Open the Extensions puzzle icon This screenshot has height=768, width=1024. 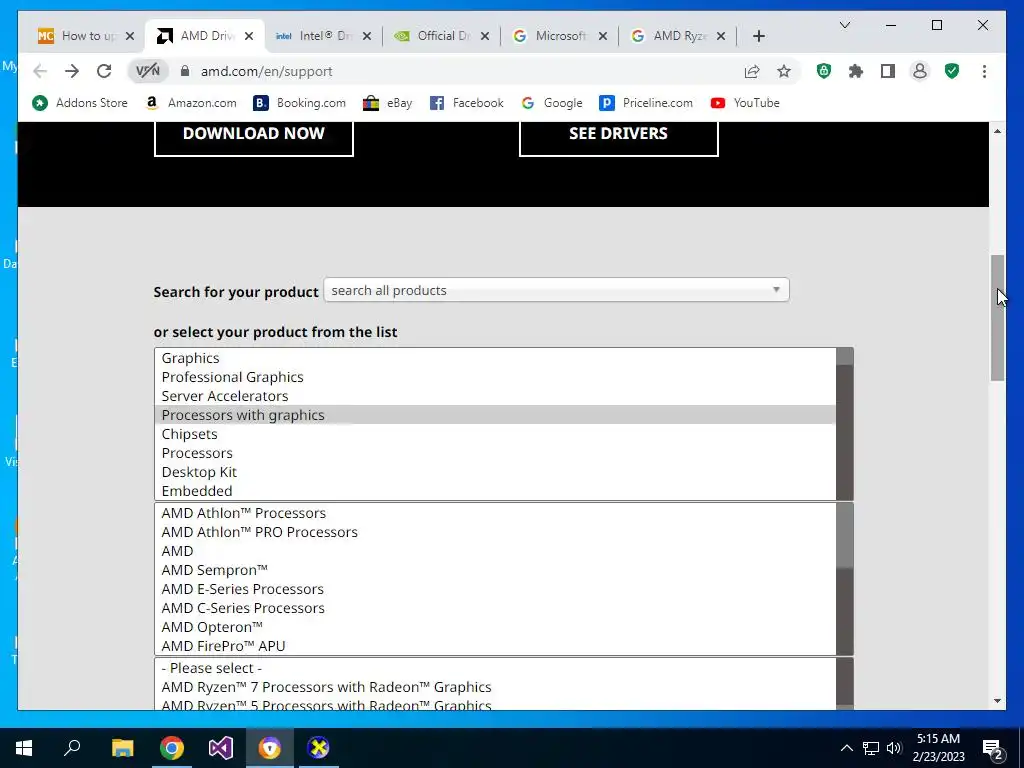[x=856, y=71]
